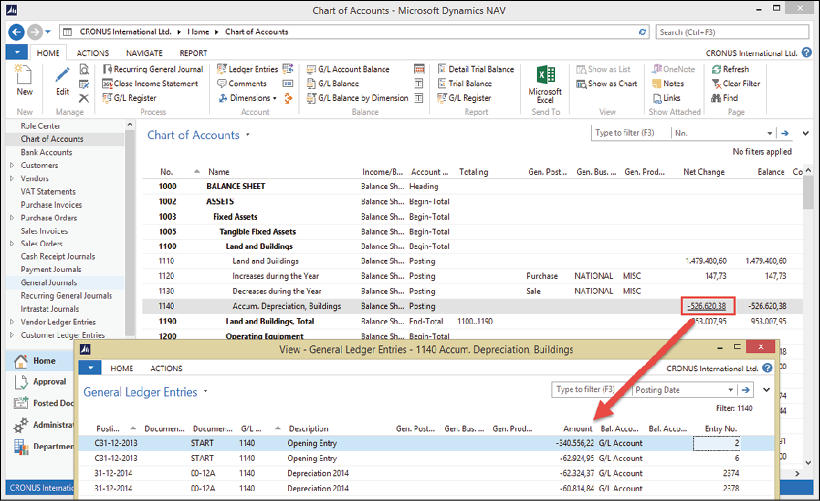The height and width of the screenshot is (501, 820).
Task: Open the General Ledger Entries title dropdown
Action: [206, 392]
